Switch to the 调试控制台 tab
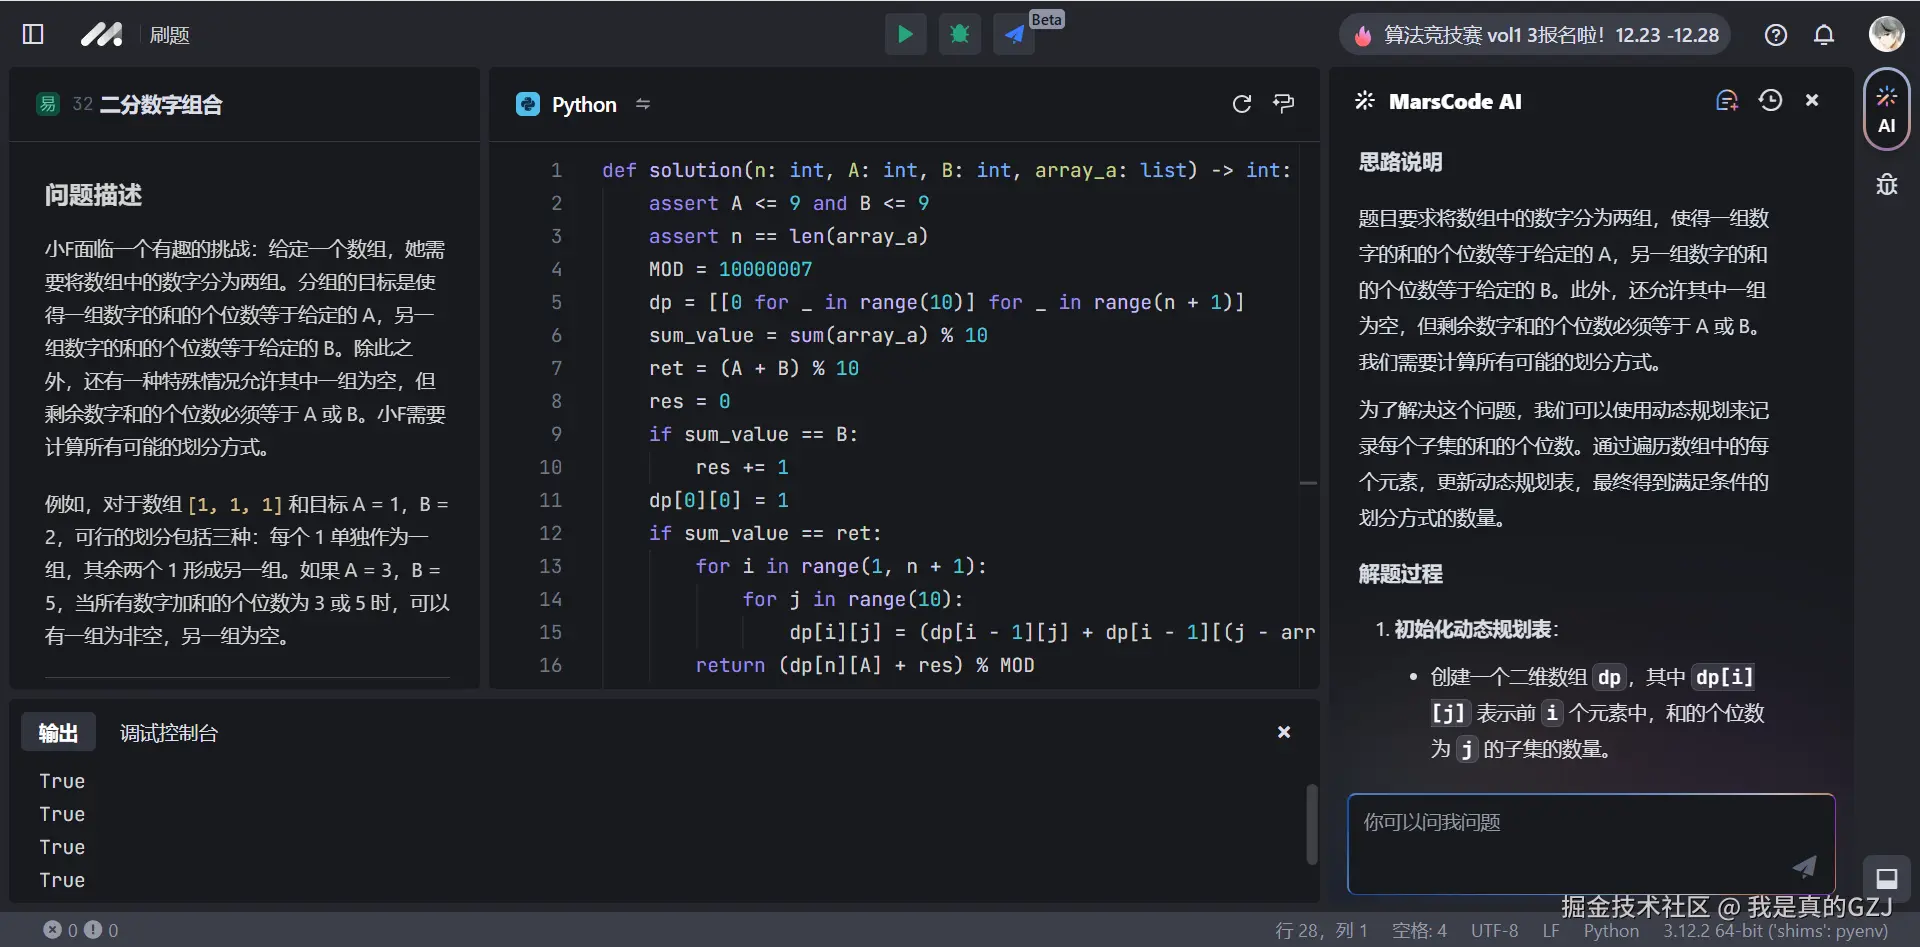 pyautogui.click(x=168, y=732)
